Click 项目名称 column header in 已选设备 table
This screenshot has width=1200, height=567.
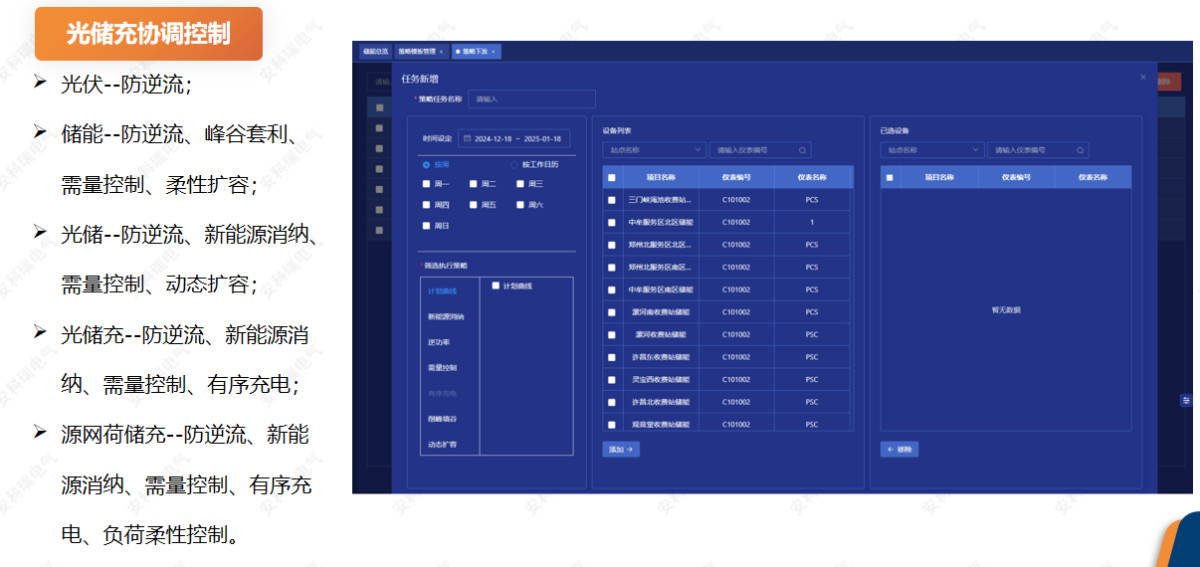(939, 177)
